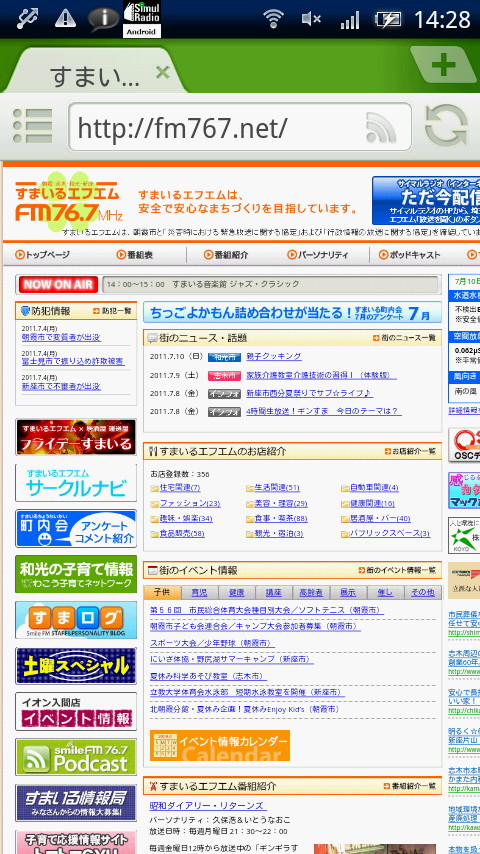Tap the RSS feed icon in address bar
Viewport: 480px width, 854px height.
380,127
